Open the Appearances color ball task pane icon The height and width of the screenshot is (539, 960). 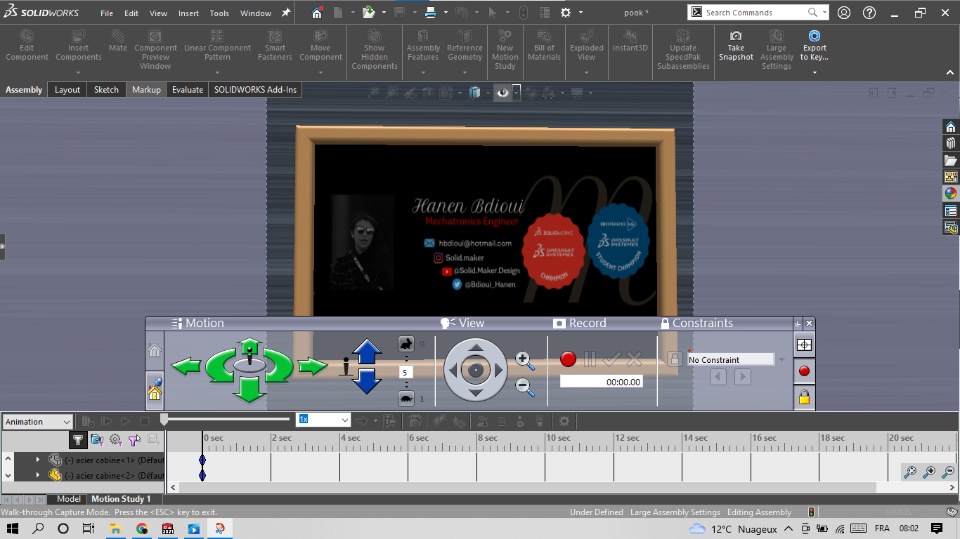click(951, 193)
